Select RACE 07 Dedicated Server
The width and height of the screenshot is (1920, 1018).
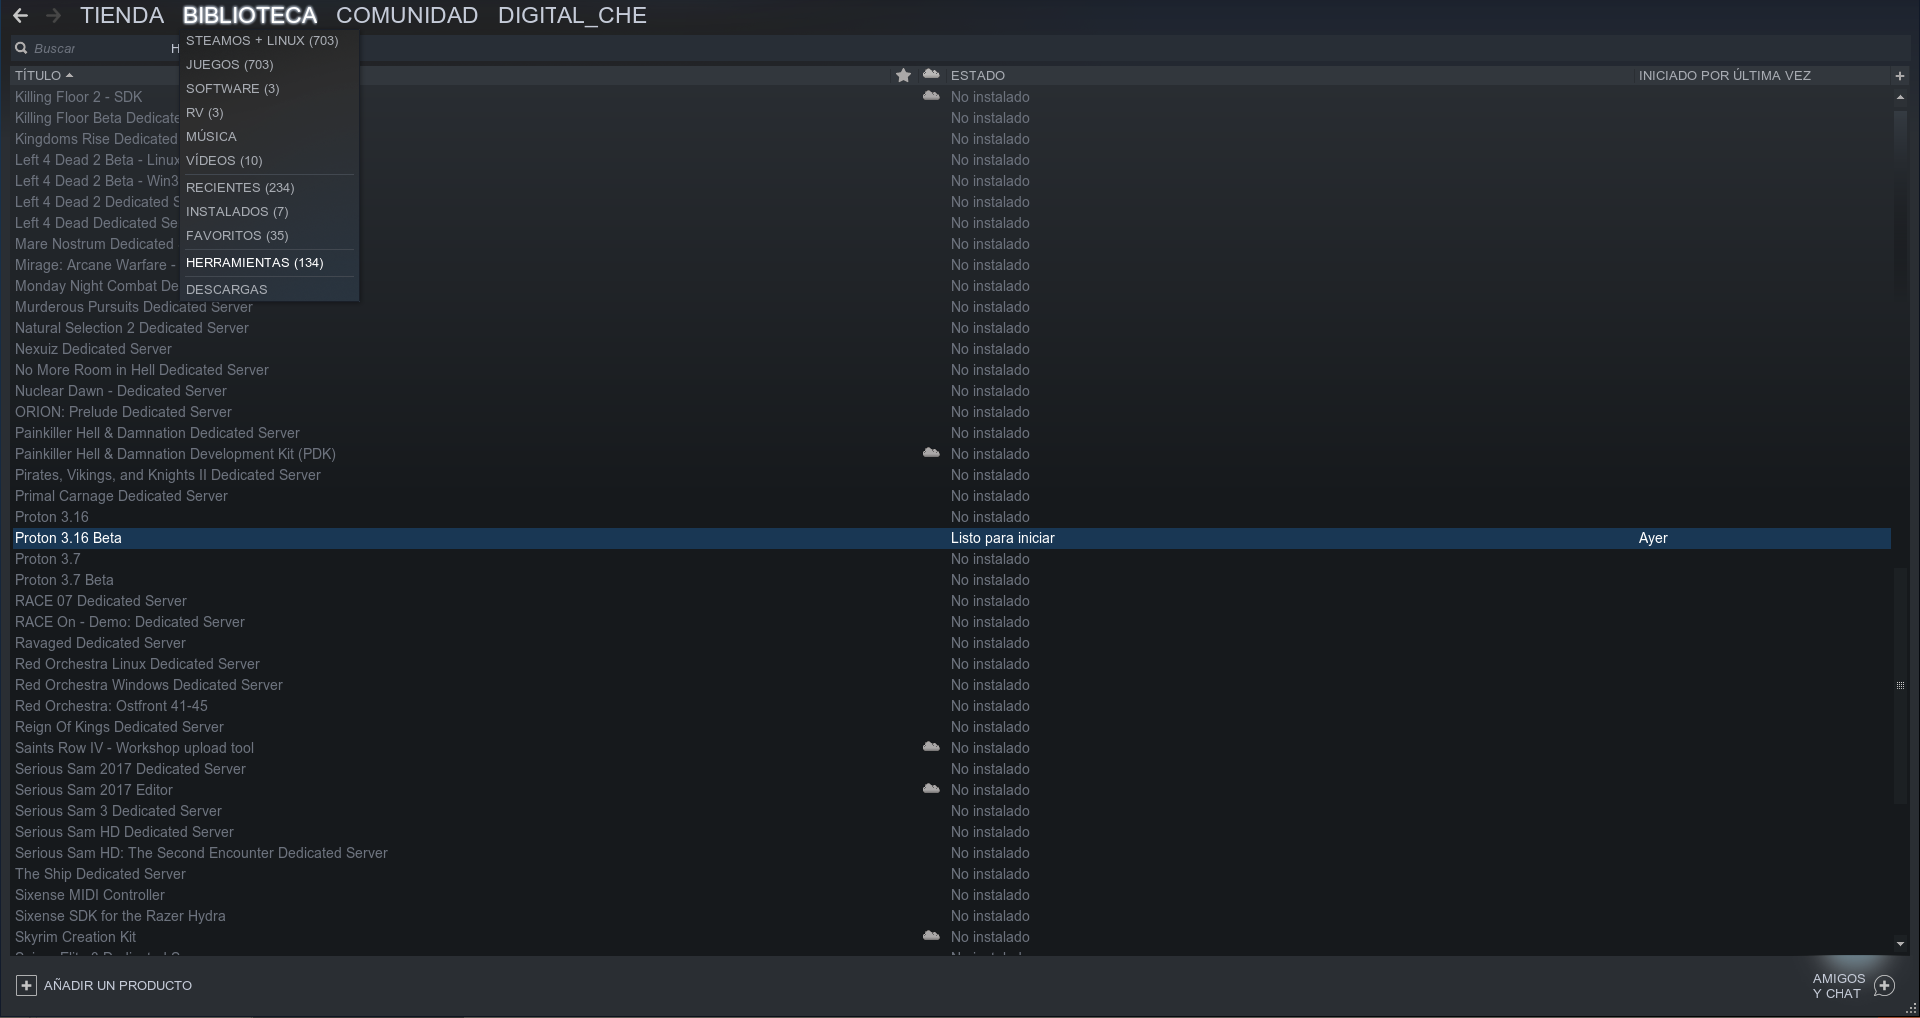click(101, 601)
